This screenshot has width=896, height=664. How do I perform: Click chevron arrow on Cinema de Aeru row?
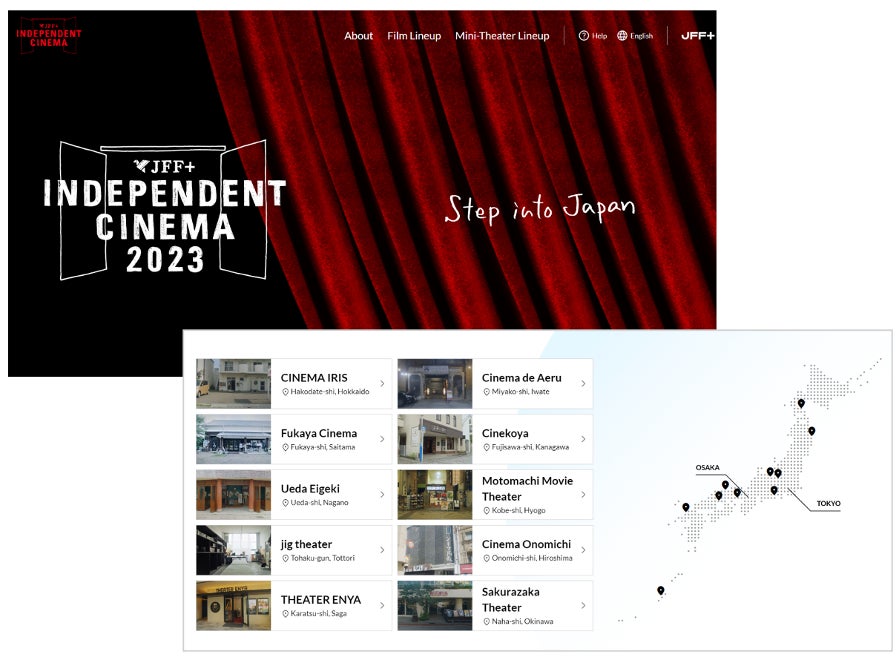point(583,383)
